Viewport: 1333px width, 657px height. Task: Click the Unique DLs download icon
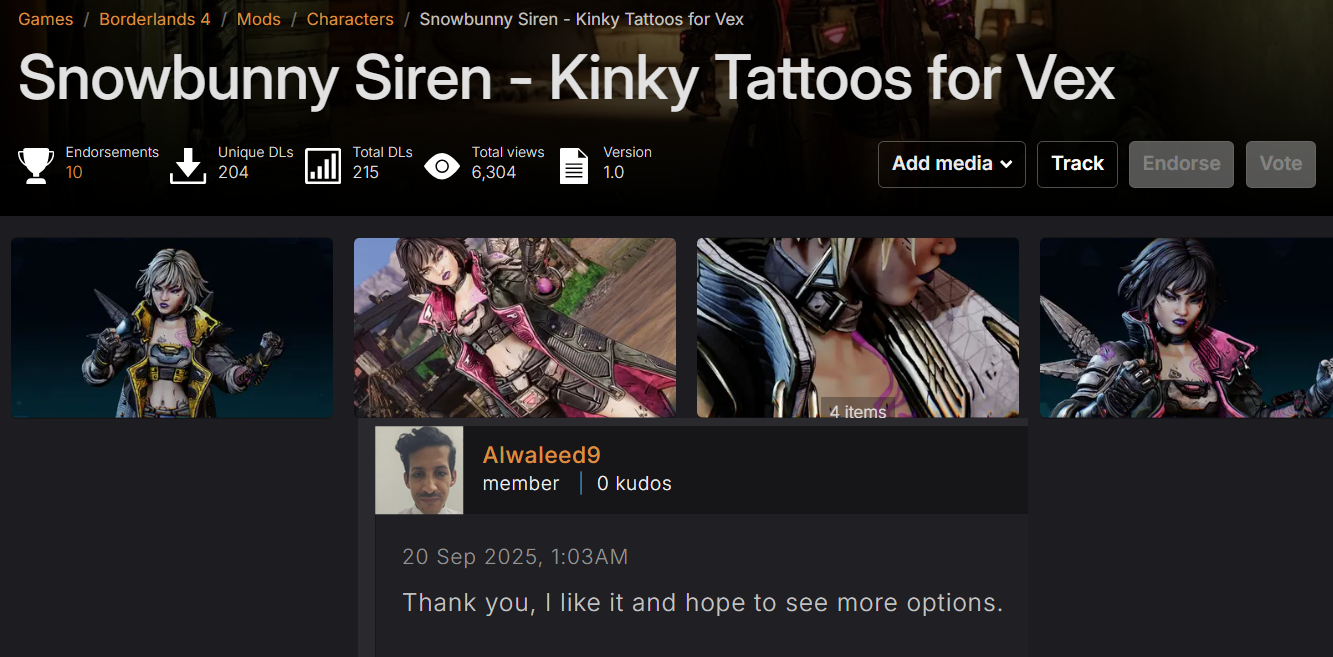187,165
